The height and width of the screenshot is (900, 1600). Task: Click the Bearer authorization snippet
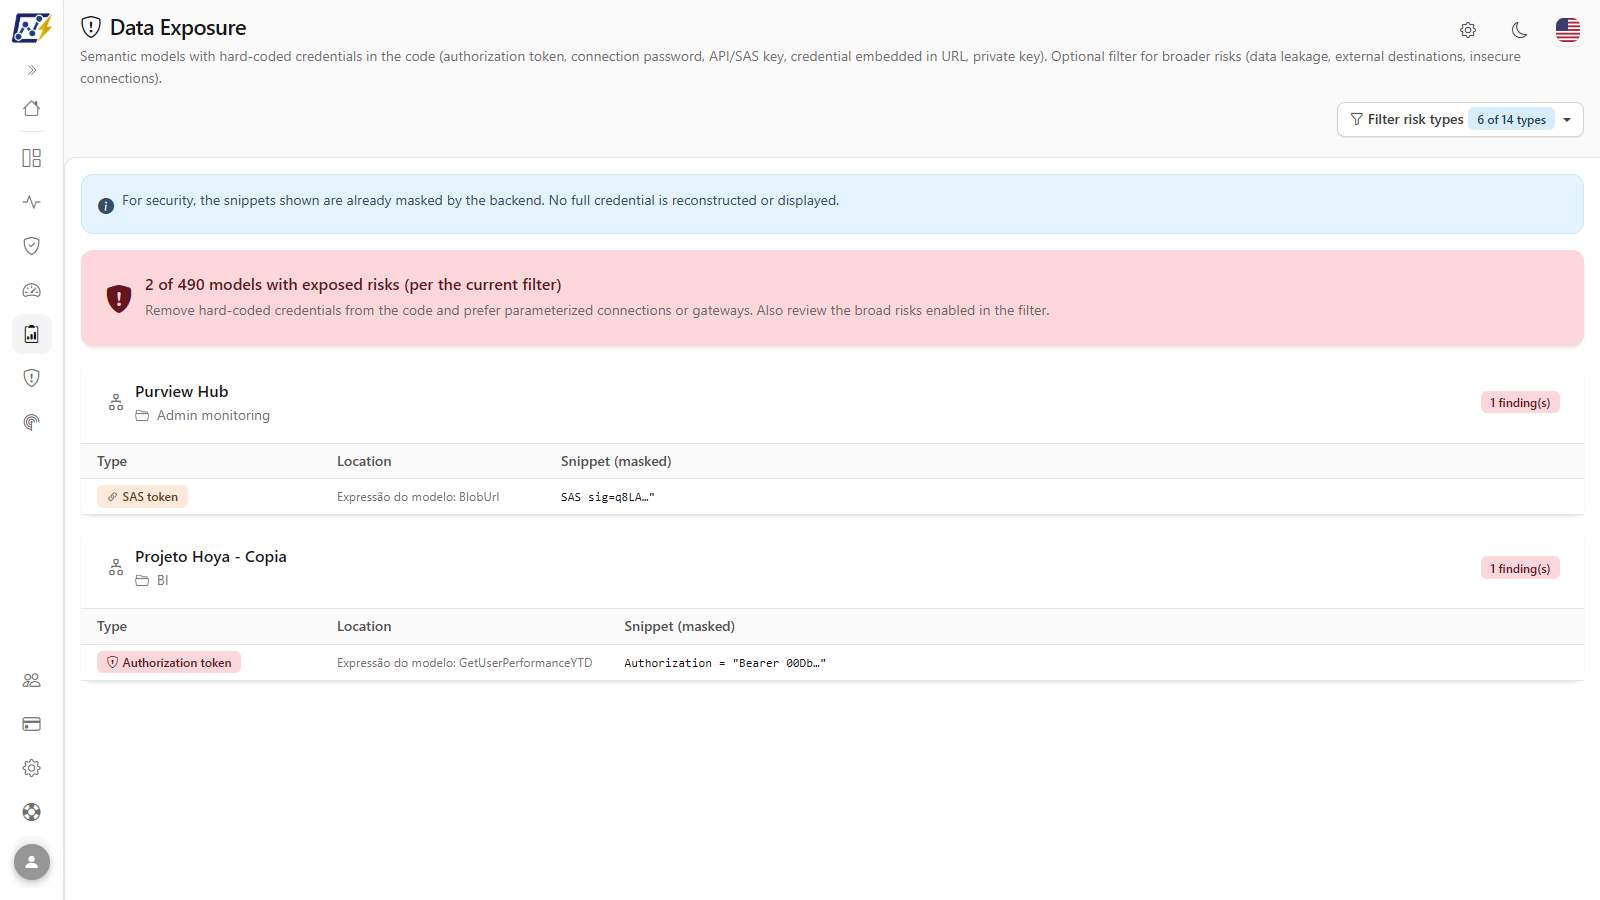(725, 663)
